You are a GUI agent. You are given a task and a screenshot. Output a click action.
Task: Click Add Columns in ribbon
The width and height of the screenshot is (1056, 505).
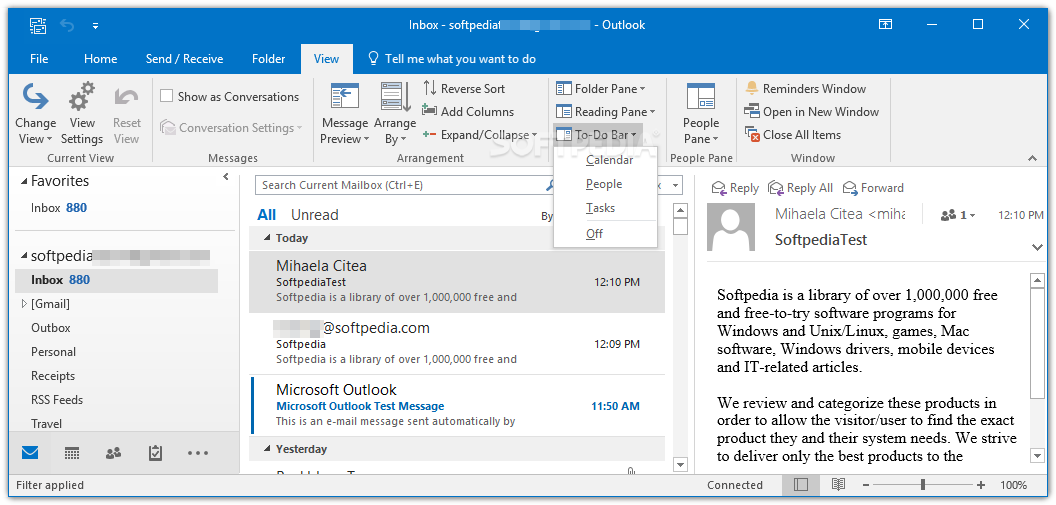click(x=467, y=112)
